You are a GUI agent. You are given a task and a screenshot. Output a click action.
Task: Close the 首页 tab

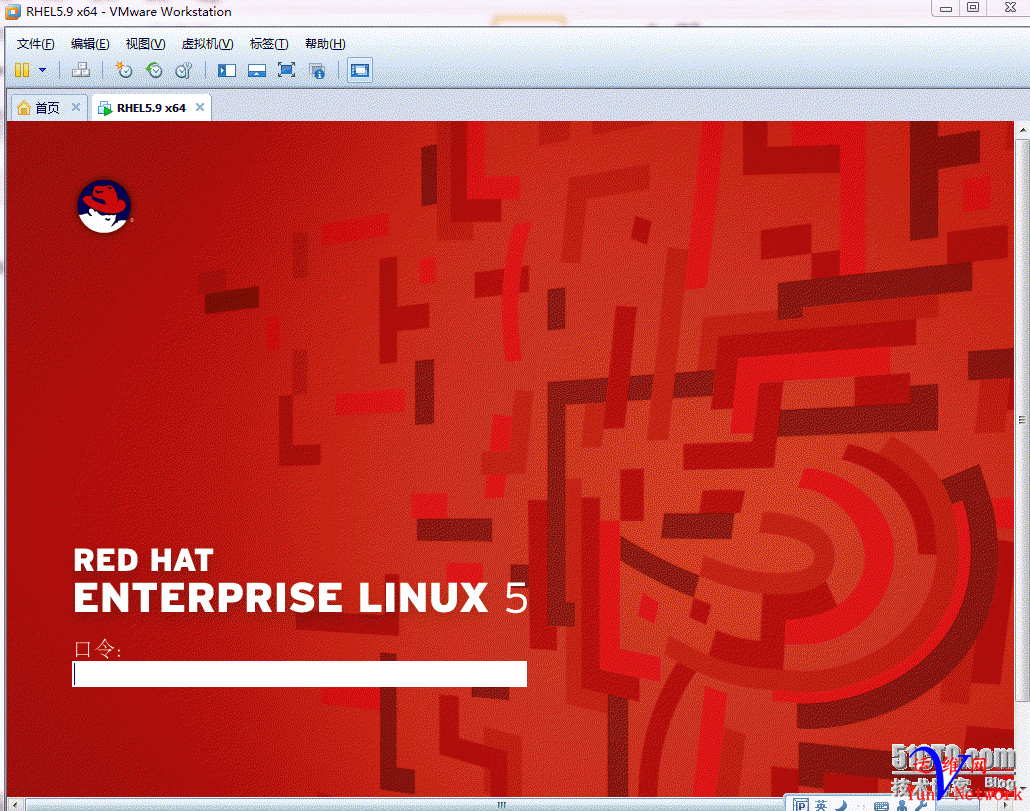pyautogui.click(x=76, y=107)
